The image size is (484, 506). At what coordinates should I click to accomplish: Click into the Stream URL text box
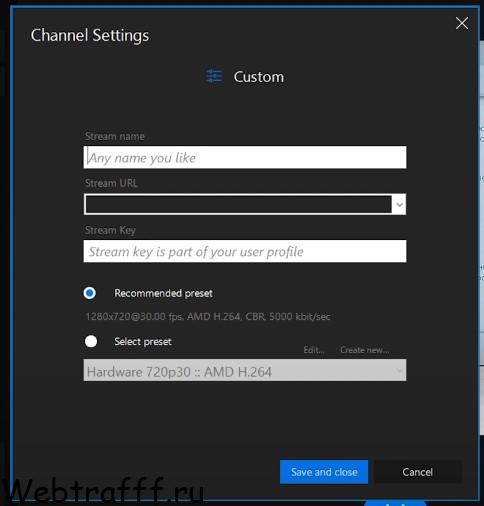238,204
